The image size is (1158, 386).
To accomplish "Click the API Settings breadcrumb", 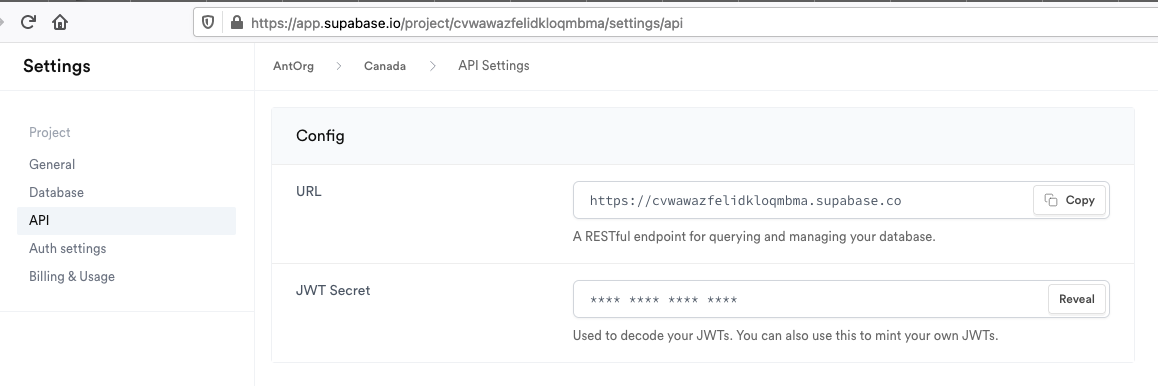I will 493,66.
